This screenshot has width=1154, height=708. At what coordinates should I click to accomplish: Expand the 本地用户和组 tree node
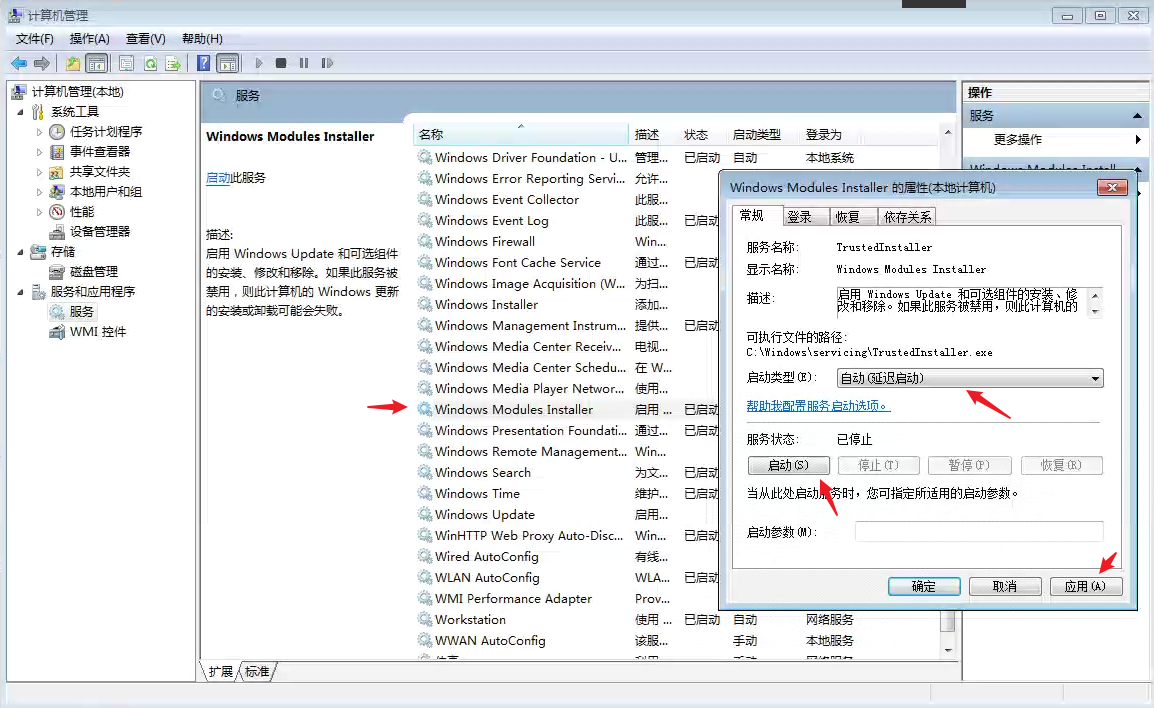coord(39,192)
